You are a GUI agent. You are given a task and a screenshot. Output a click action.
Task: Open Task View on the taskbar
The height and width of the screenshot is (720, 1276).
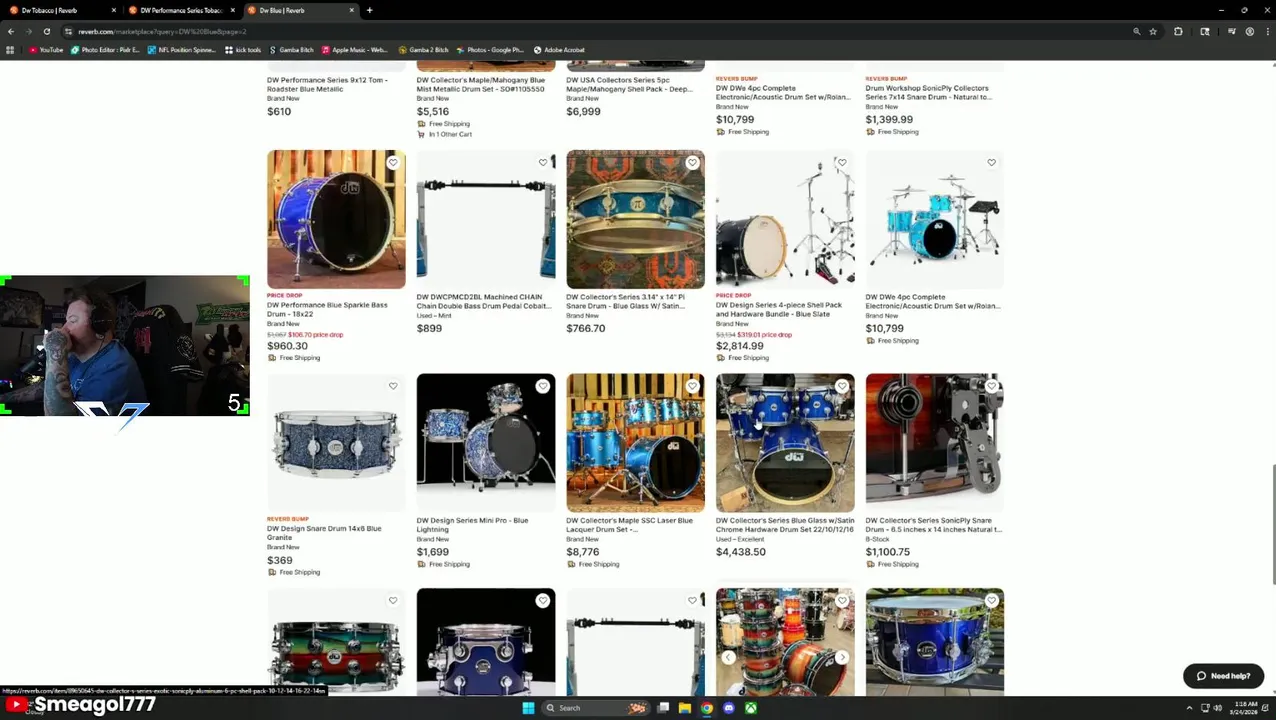click(x=662, y=708)
